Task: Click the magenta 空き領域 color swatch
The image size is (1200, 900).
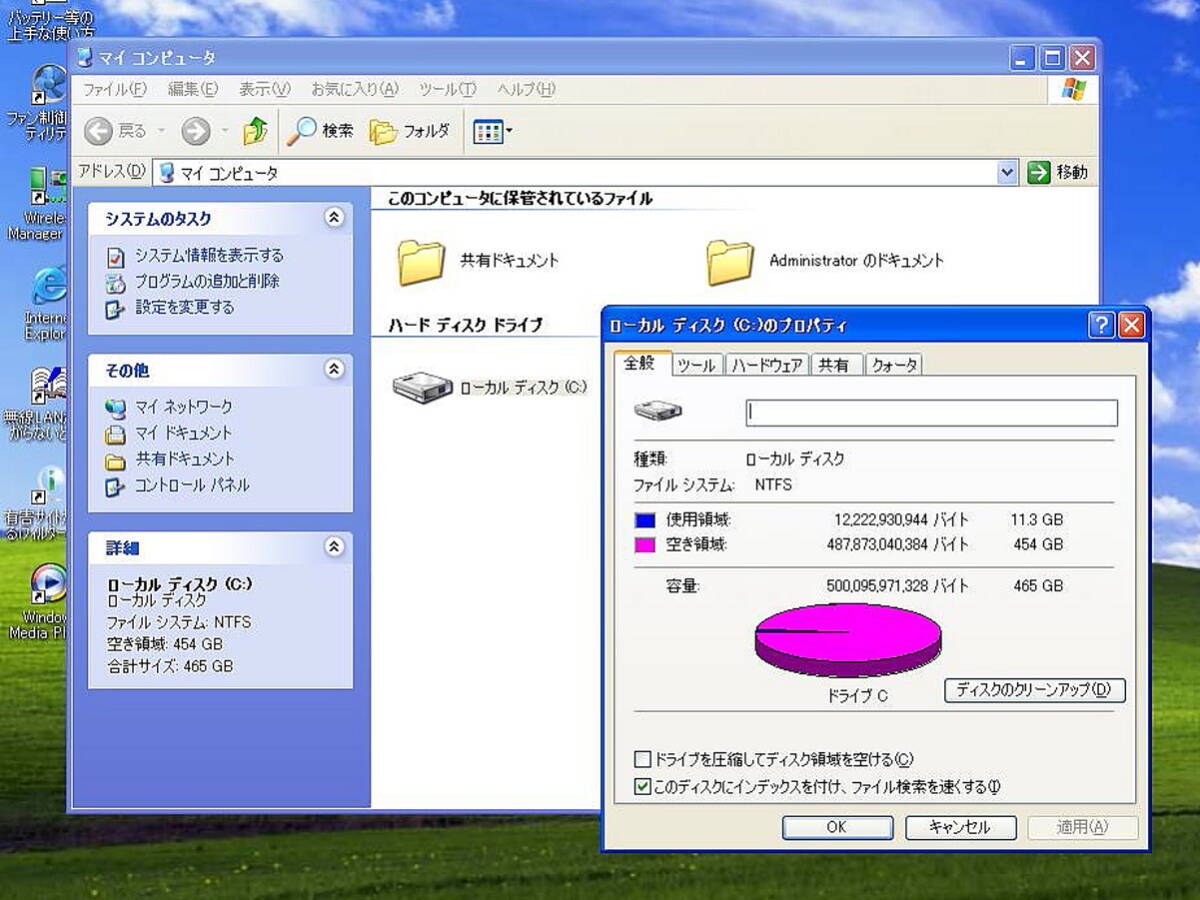Action: (x=645, y=545)
